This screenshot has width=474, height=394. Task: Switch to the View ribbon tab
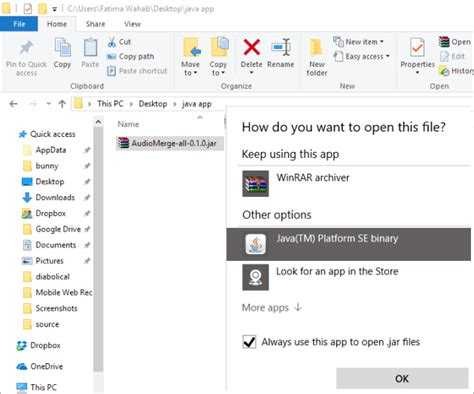point(132,24)
